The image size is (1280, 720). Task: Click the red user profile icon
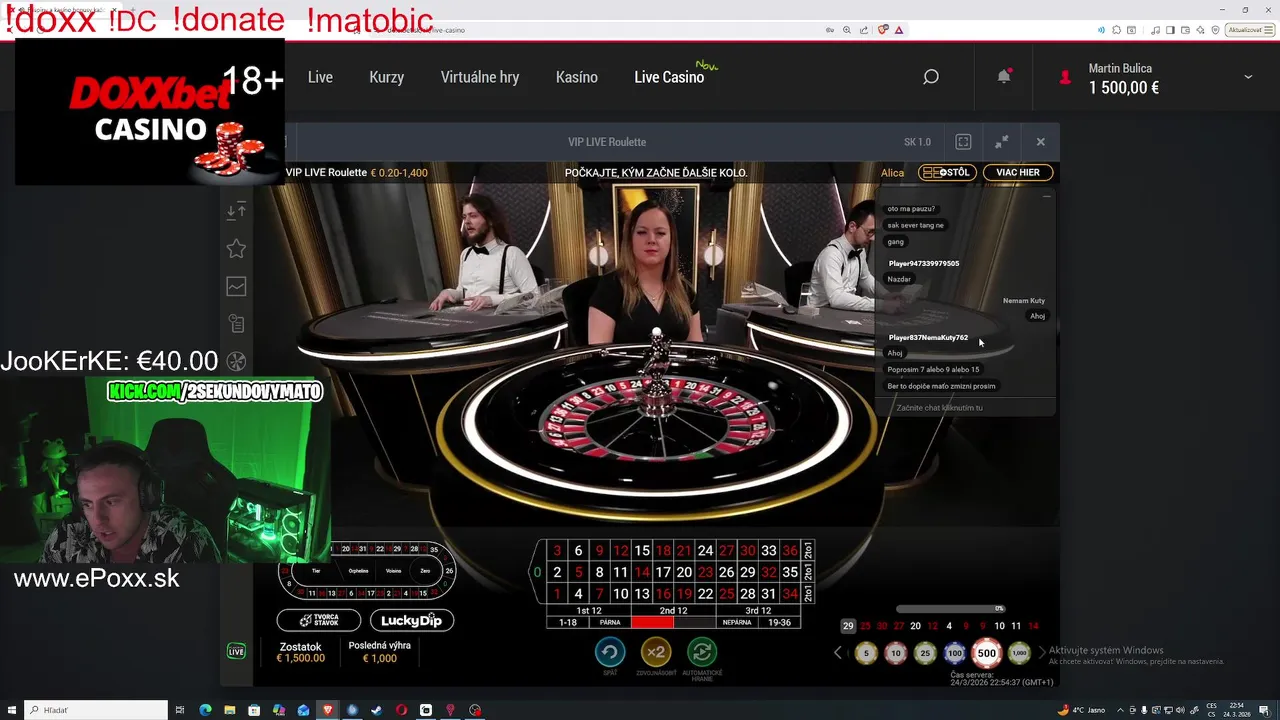coord(1065,77)
